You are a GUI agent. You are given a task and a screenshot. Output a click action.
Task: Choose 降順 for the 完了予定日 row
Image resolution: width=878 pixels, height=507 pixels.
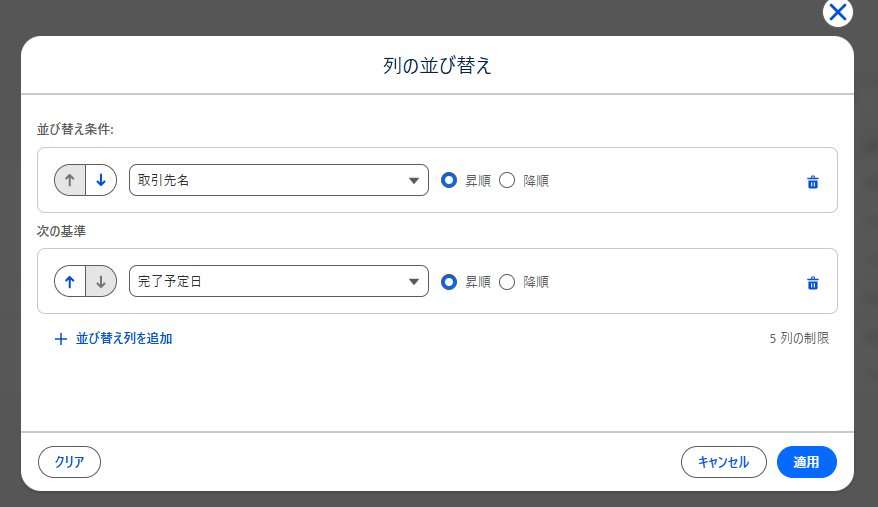coord(507,282)
